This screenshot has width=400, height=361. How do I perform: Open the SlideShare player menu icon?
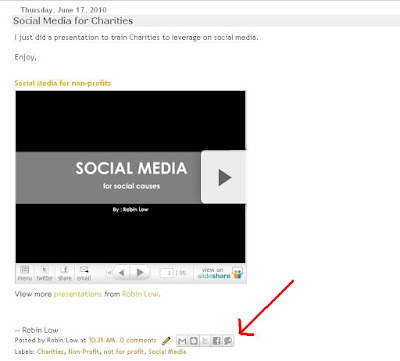[25, 273]
